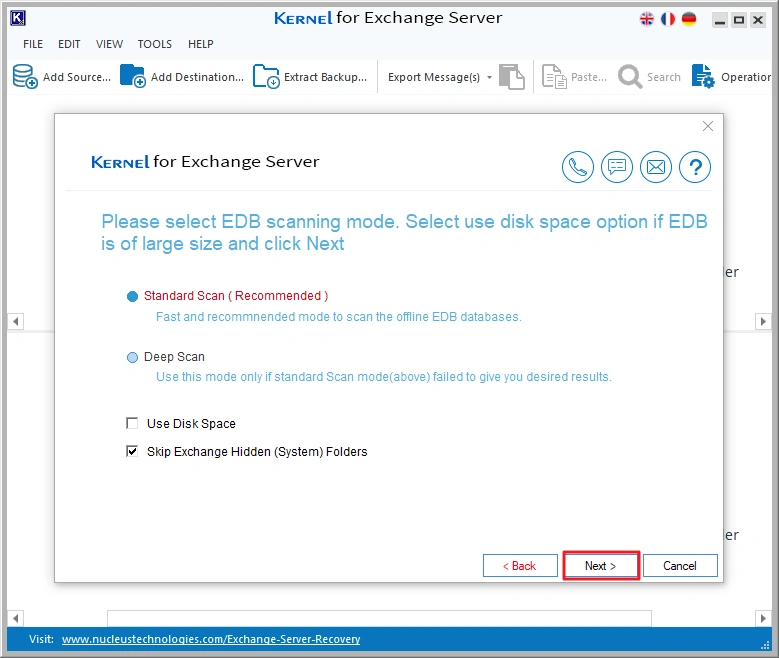Switch language to German flag
Viewport: 779px width, 658px height.
(689, 19)
